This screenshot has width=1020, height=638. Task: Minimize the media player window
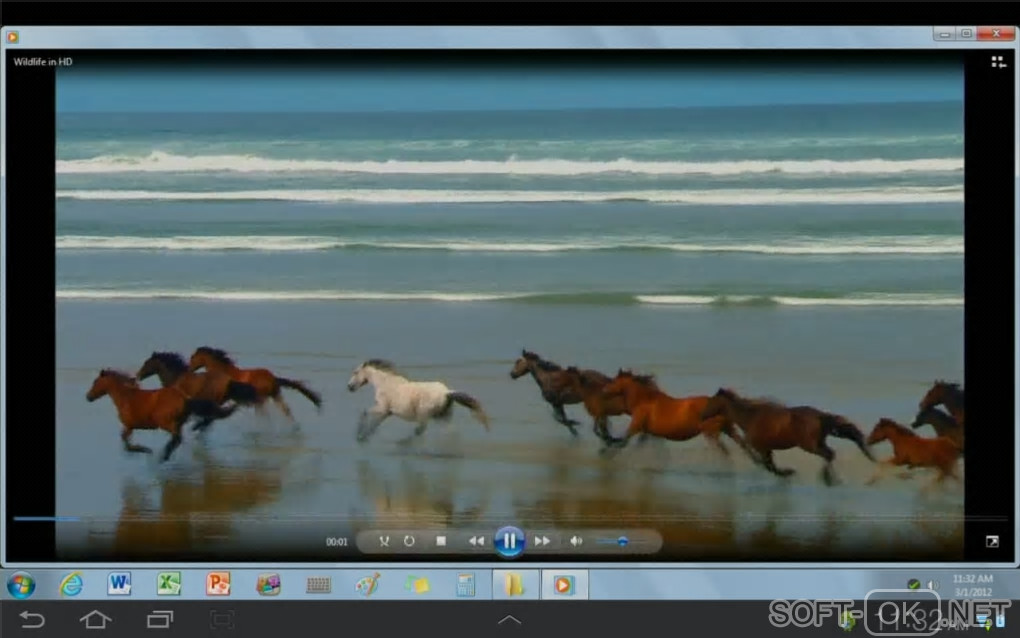(x=945, y=33)
